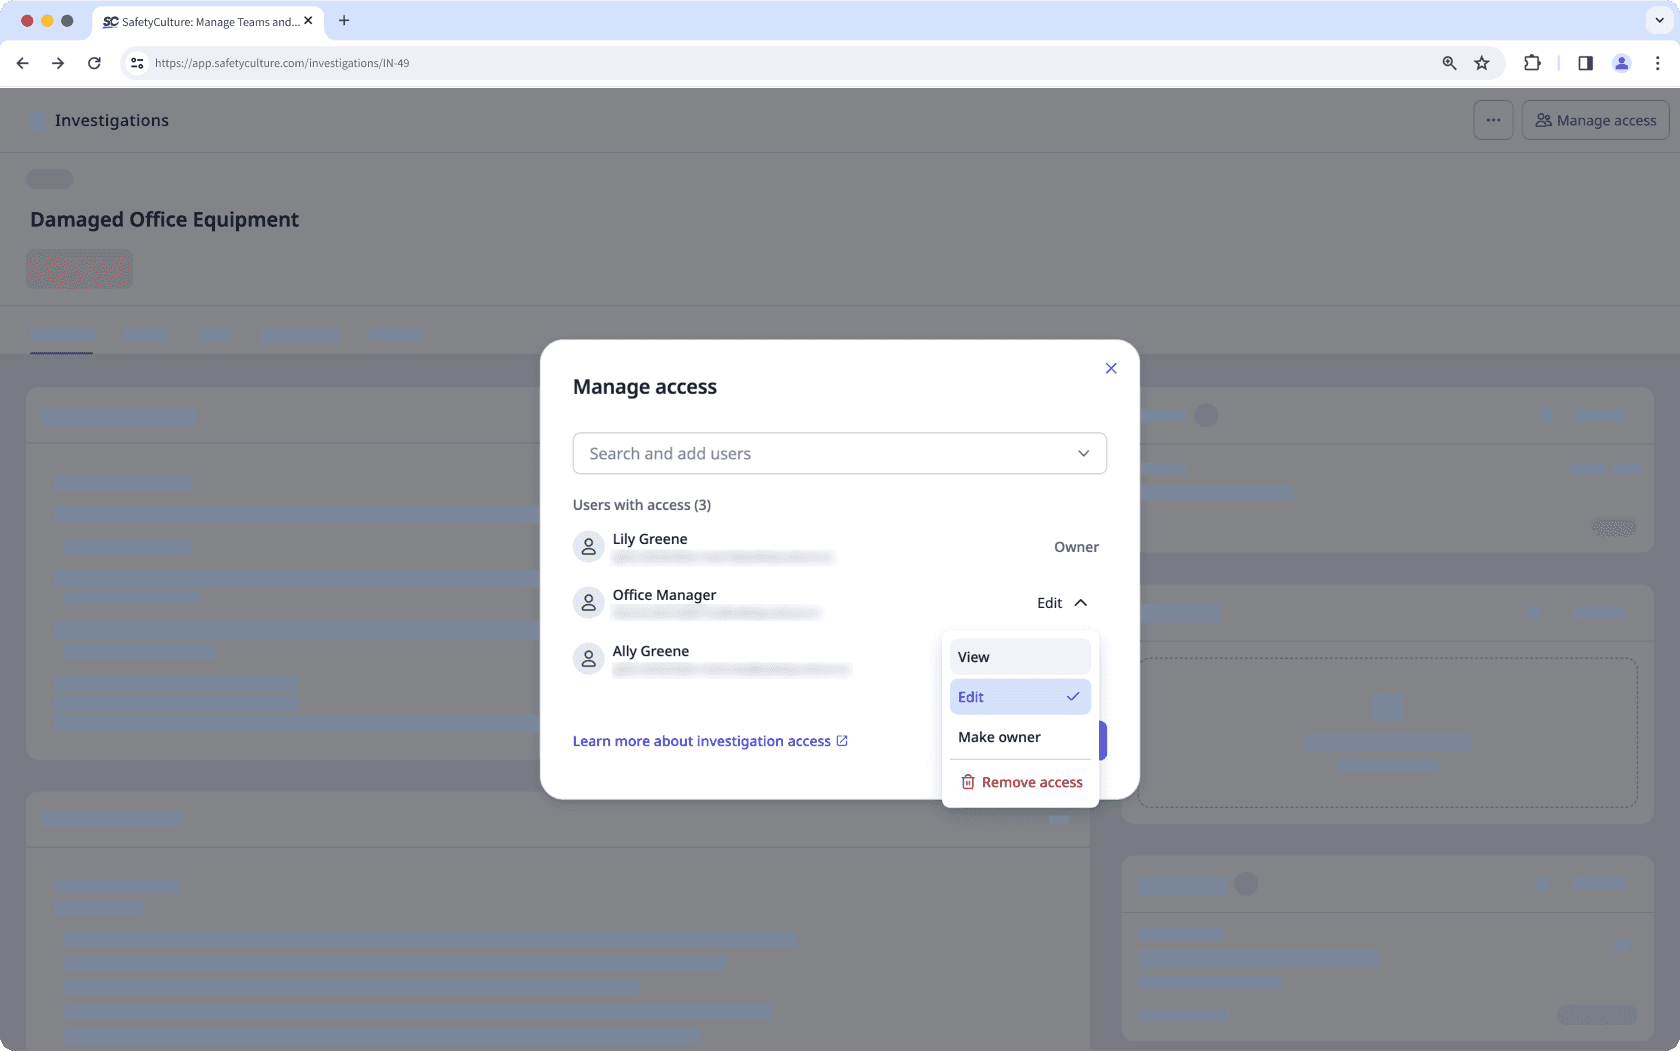The width and height of the screenshot is (1680, 1051).
Task: Click the external link icon after investigation access
Action: pyautogui.click(x=843, y=740)
